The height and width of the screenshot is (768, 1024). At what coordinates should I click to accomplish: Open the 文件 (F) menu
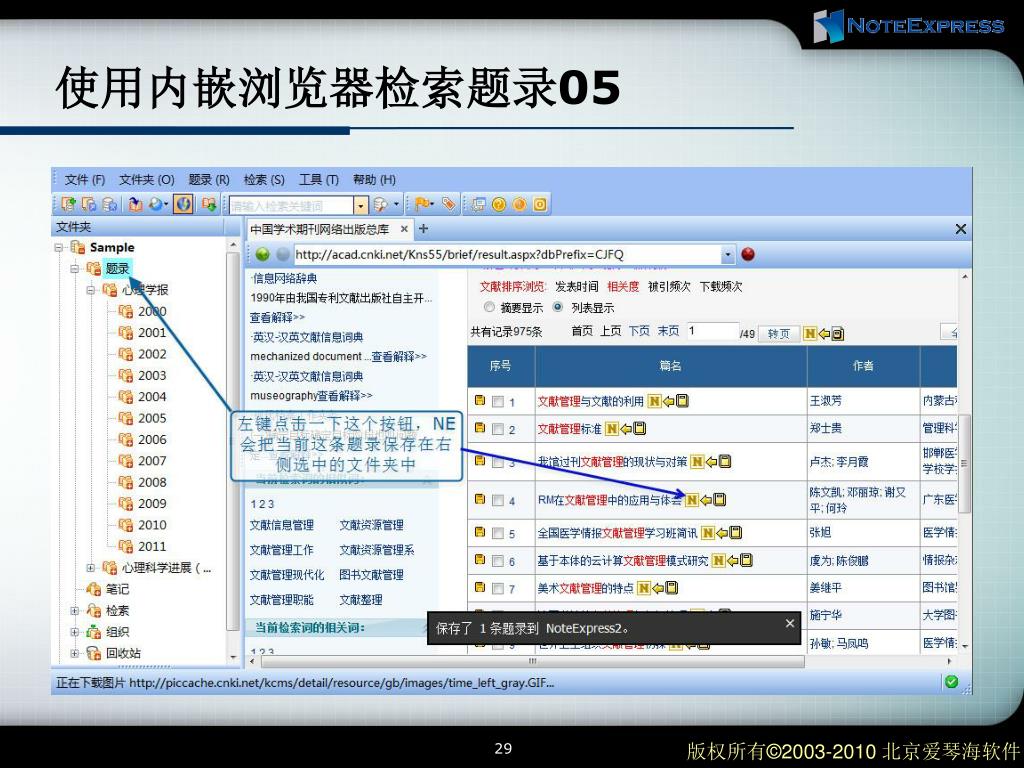point(84,180)
